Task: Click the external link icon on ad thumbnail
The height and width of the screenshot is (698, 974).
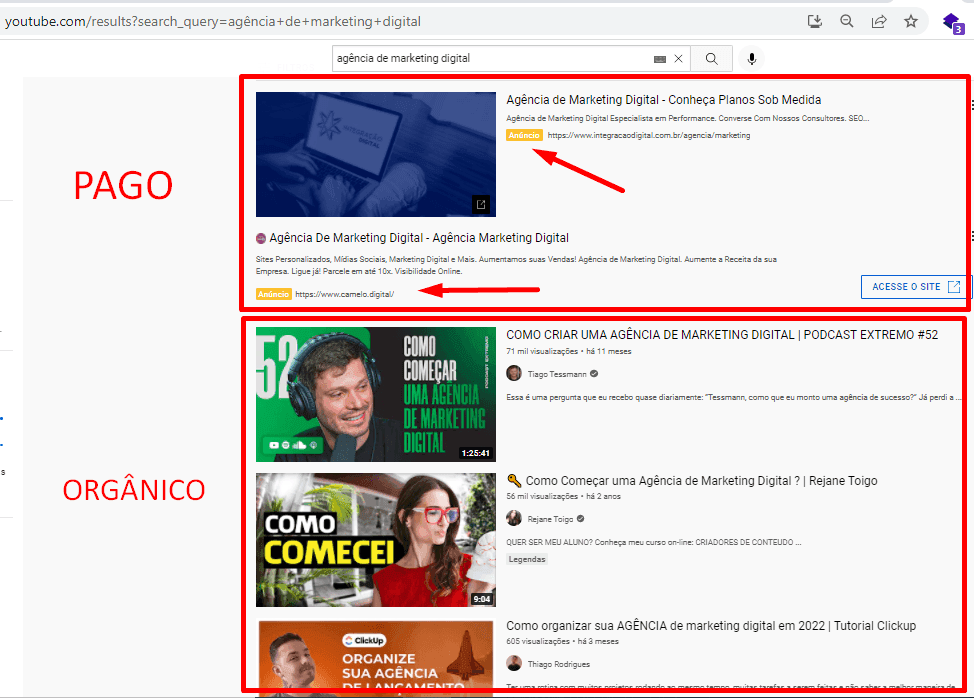Action: coord(481,204)
